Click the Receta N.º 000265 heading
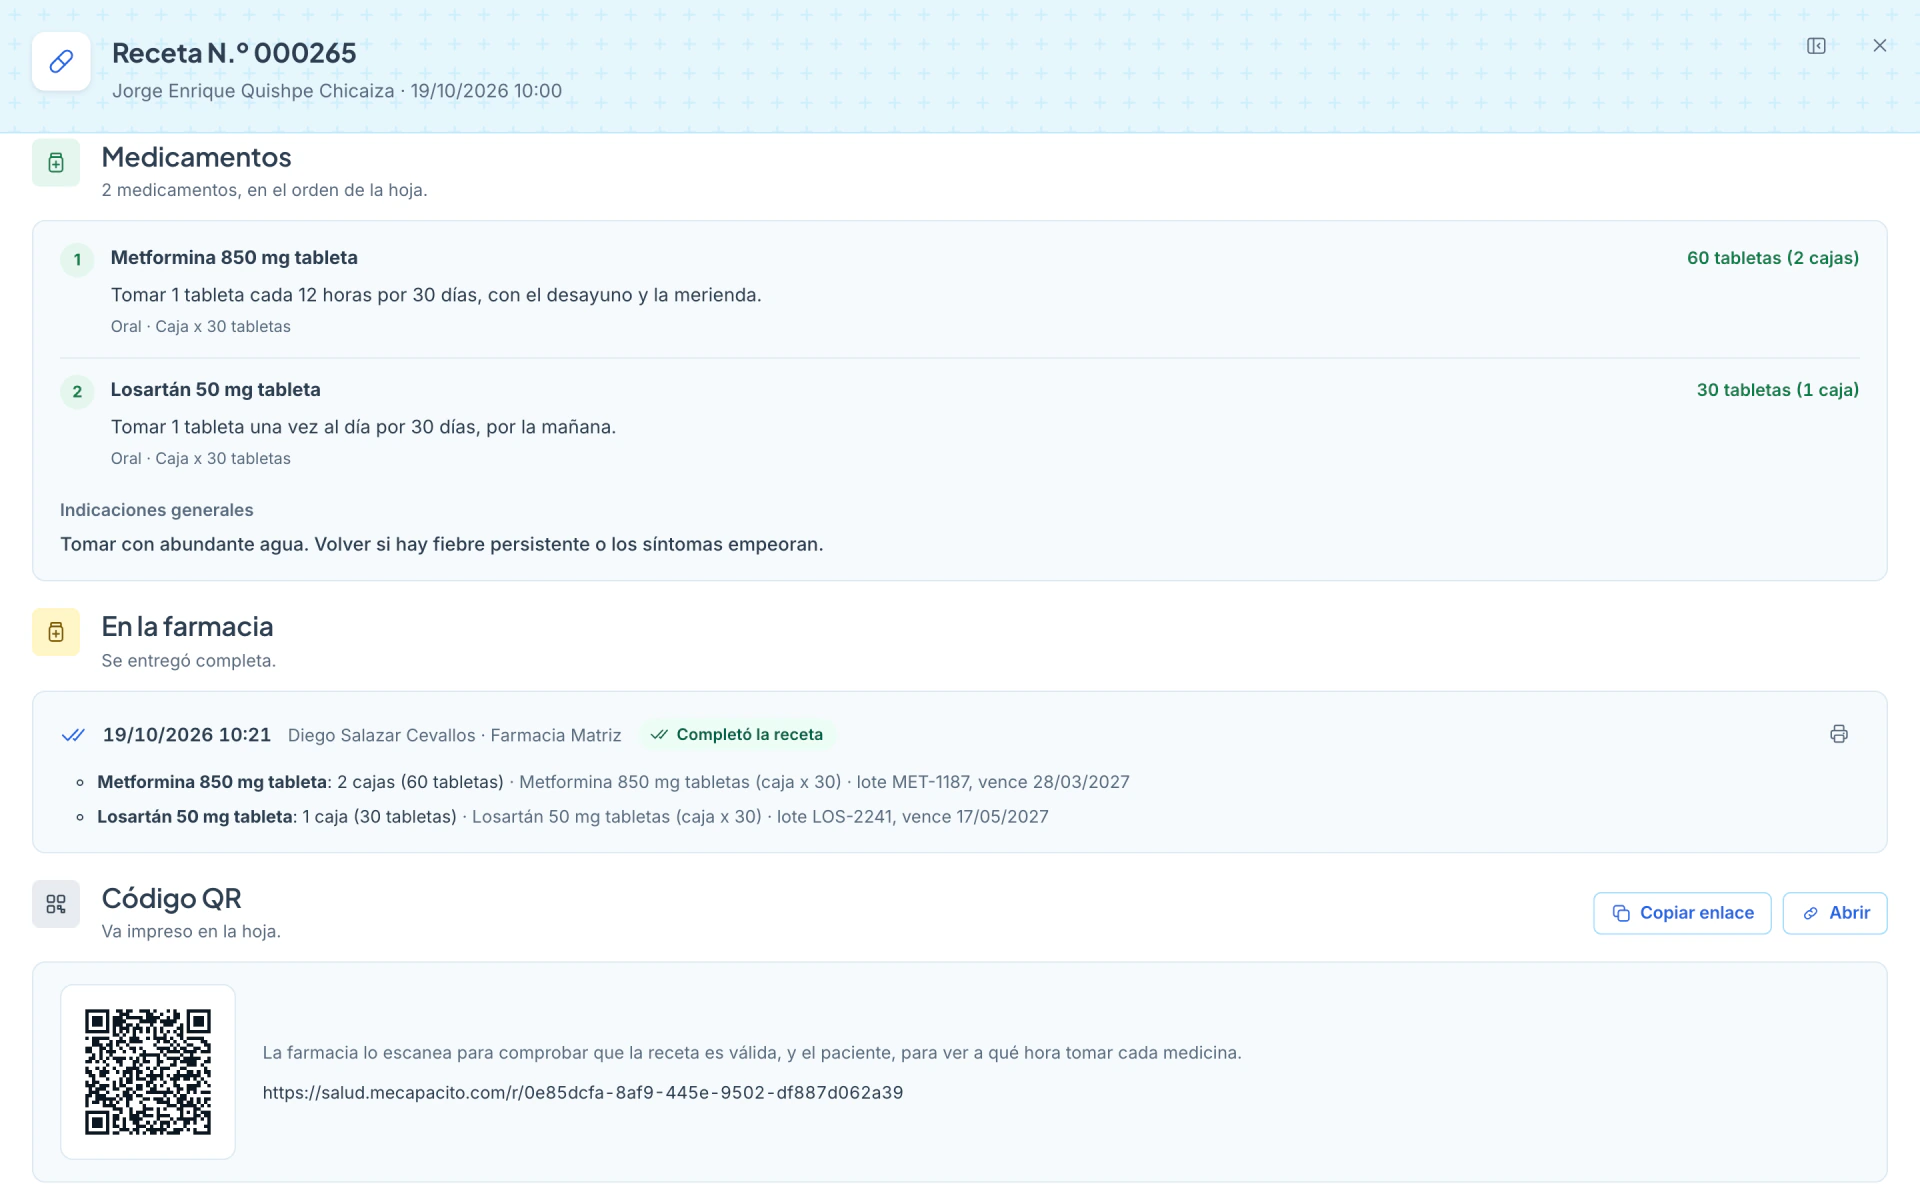1920x1200 pixels. pyautogui.click(x=234, y=53)
